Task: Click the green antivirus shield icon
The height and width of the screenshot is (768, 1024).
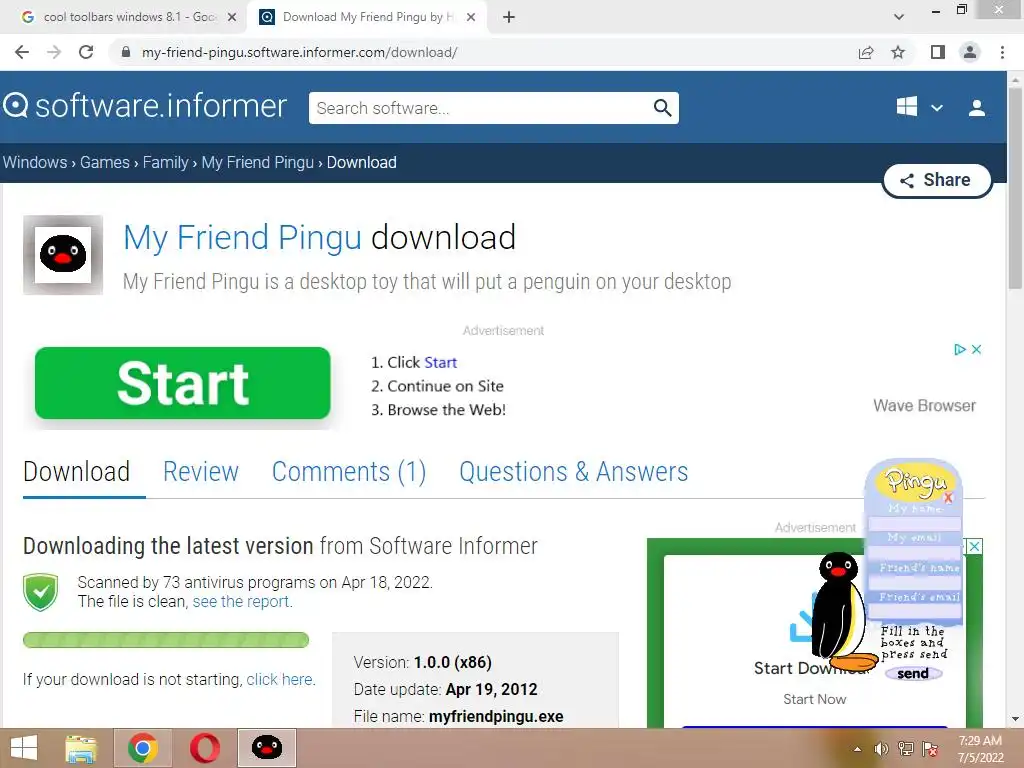Action: click(40, 592)
